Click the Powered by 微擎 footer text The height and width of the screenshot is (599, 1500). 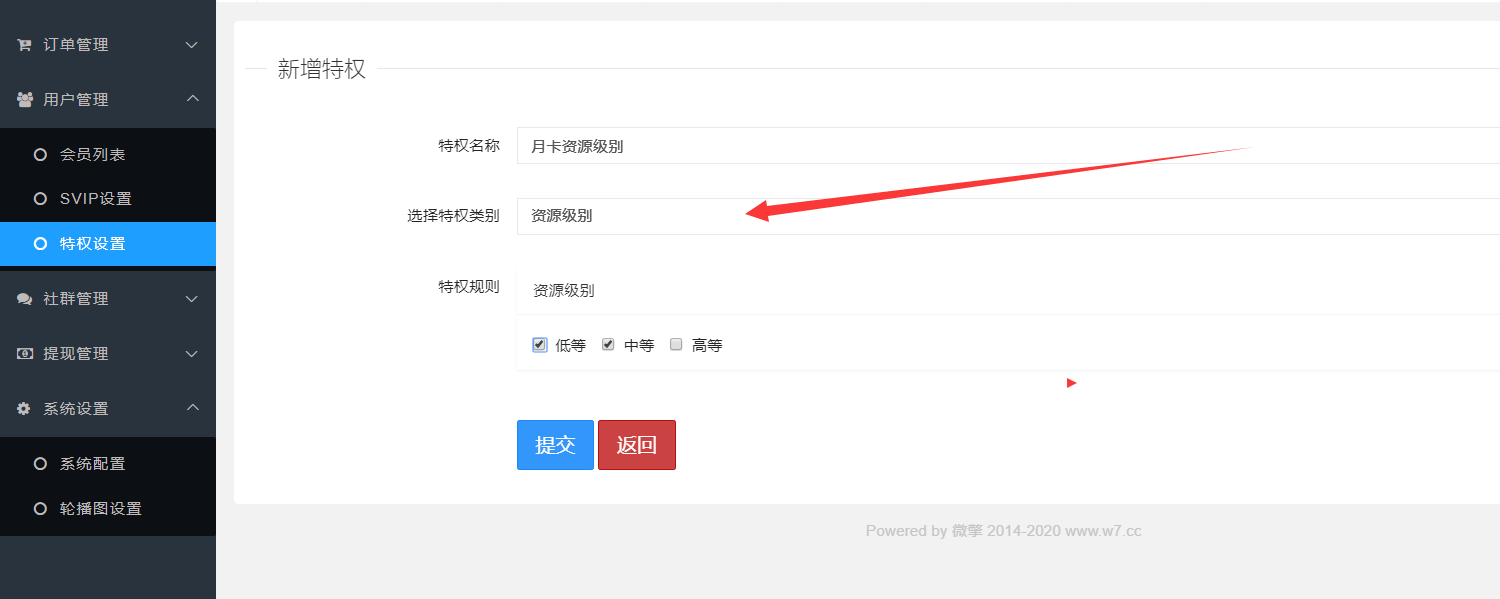[x=1003, y=531]
